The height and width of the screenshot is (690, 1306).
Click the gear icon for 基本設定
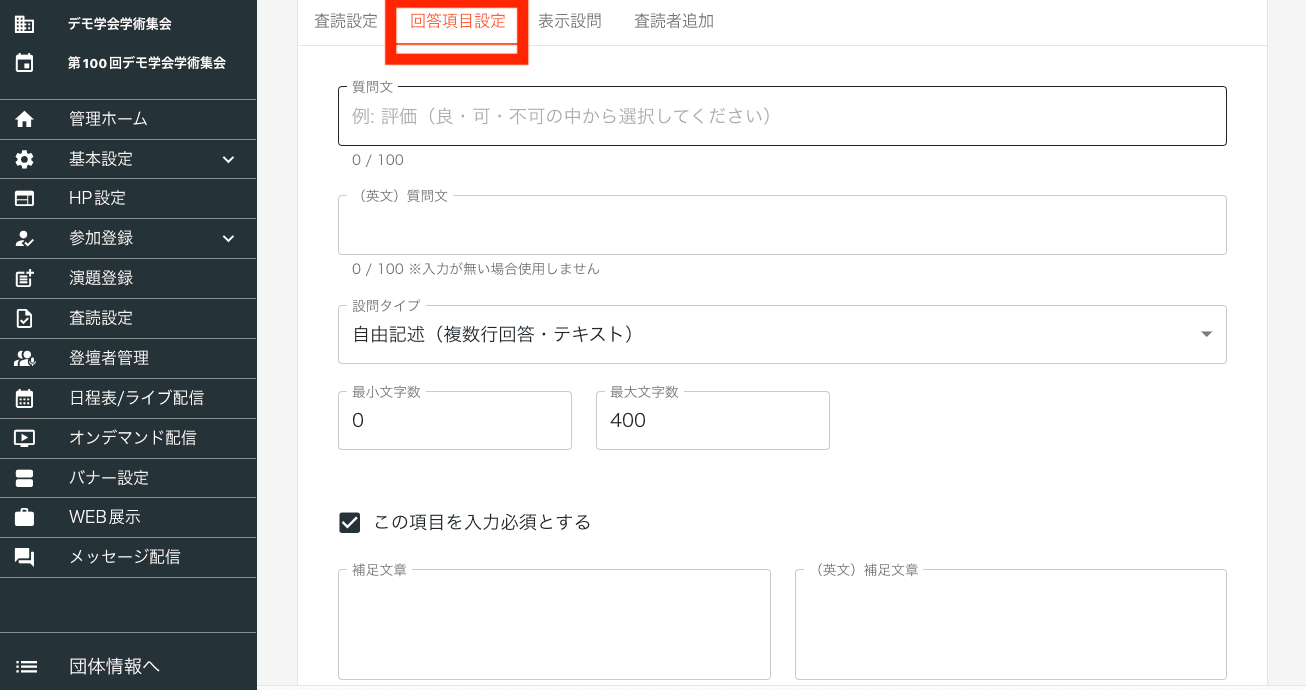pyautogui.click(x=25, y=159)
